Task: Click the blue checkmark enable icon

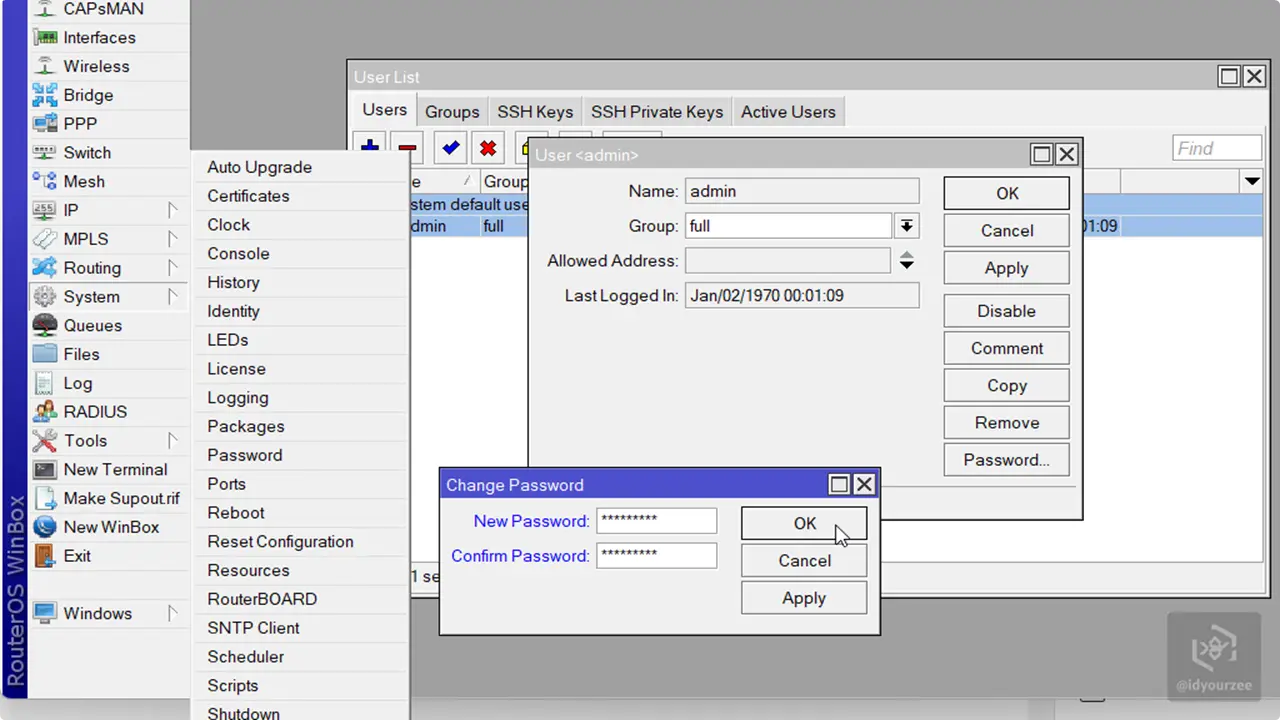Action: pyautogui.click(x=450, y=148)
